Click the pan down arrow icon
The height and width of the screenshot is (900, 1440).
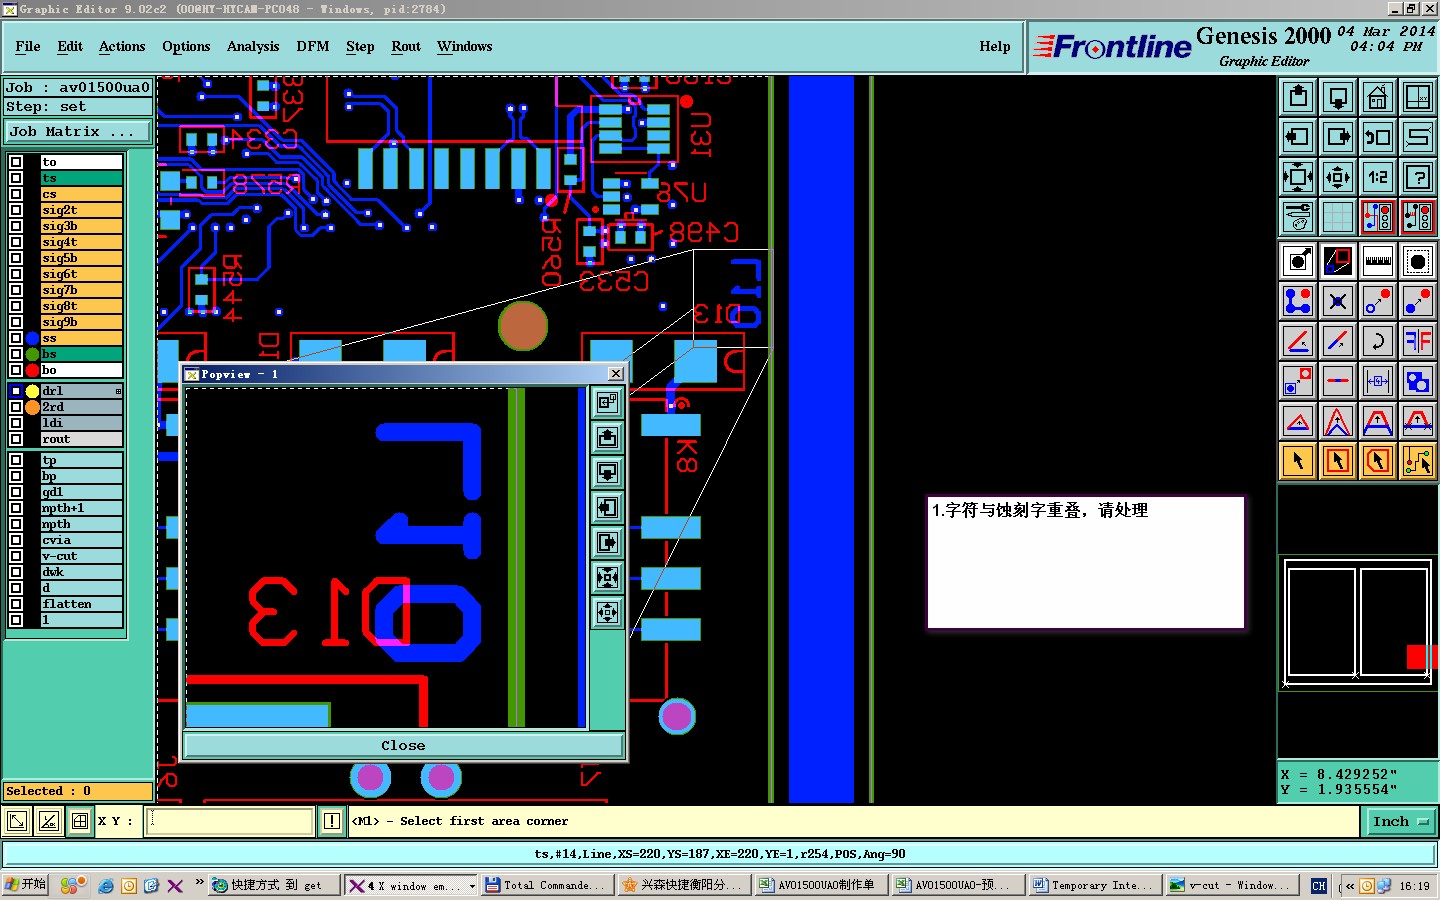[1338, 97]
